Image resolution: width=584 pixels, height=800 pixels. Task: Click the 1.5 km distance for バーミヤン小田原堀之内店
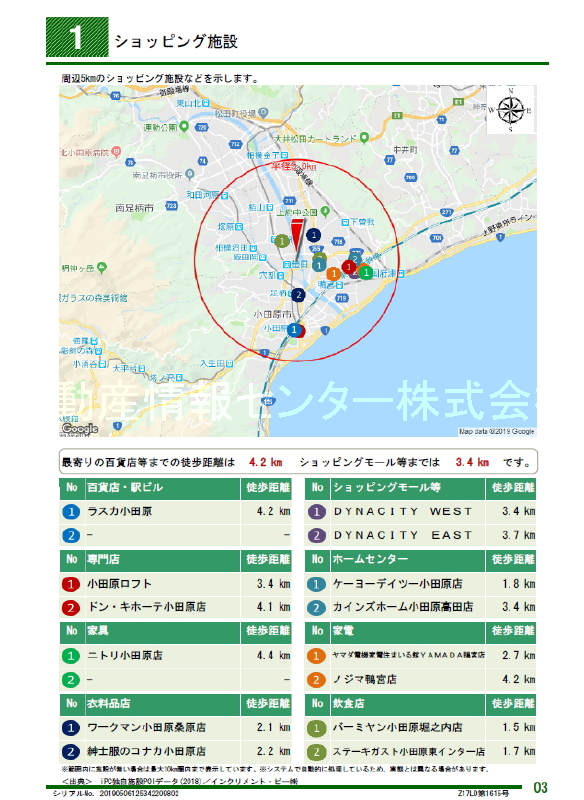click(518, 728)
